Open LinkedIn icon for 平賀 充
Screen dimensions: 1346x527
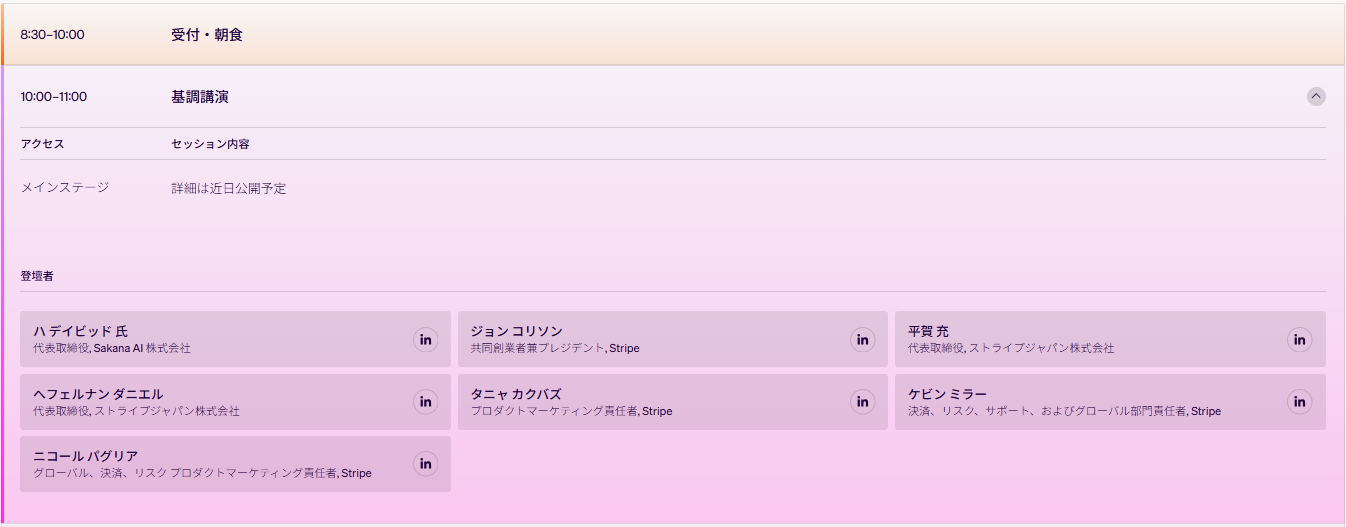coord(1300,339)
